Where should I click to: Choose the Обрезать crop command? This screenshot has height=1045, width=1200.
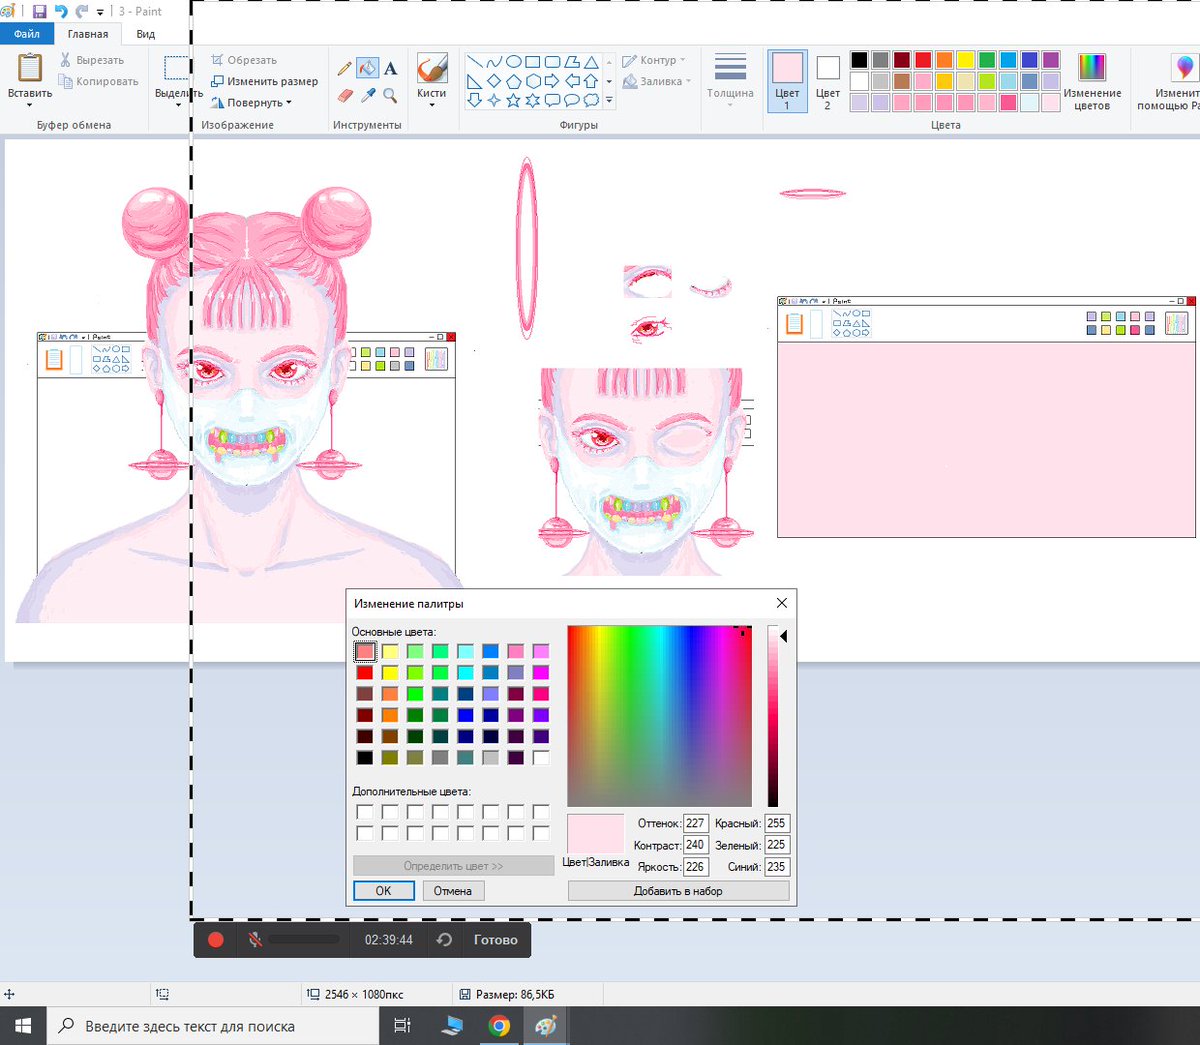pyautogui.click(x=244, y=60)
